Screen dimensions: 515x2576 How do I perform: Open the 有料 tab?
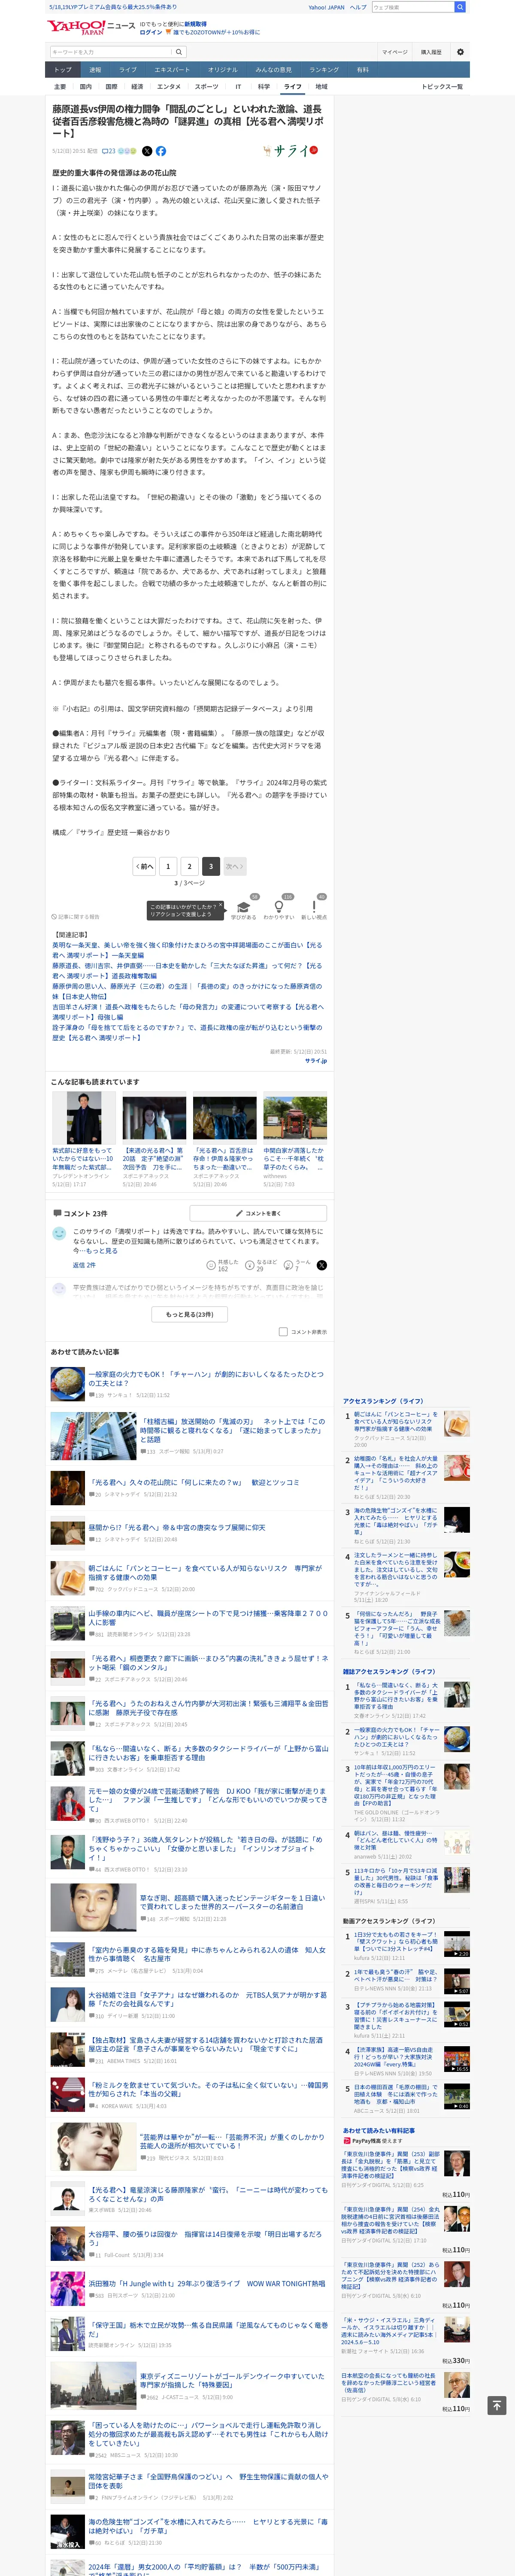tap(363, 70)
